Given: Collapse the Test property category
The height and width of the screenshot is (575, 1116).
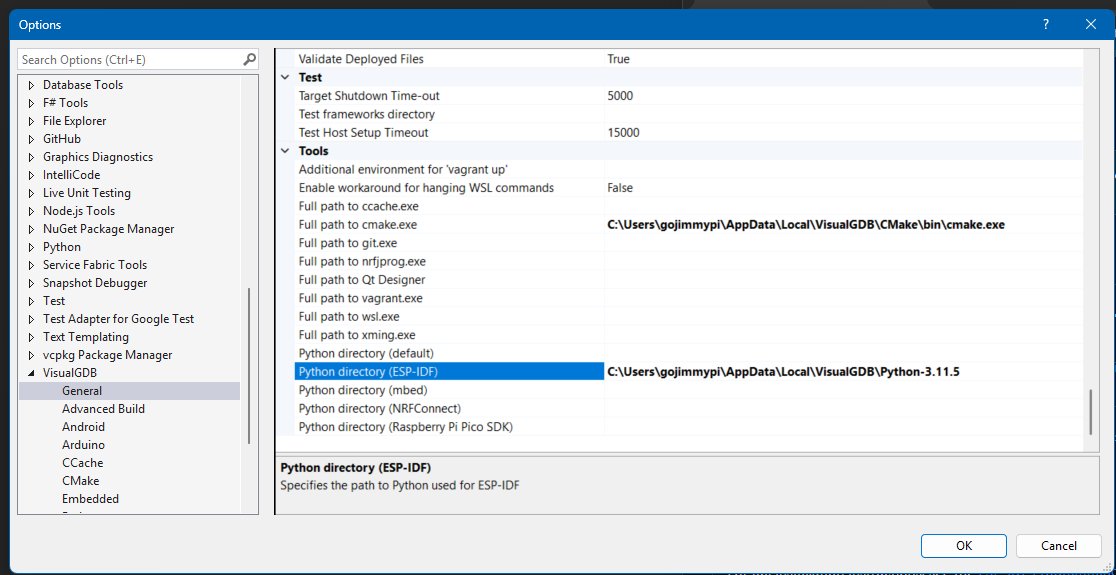Looking at the screenshot, I should 285,78.
